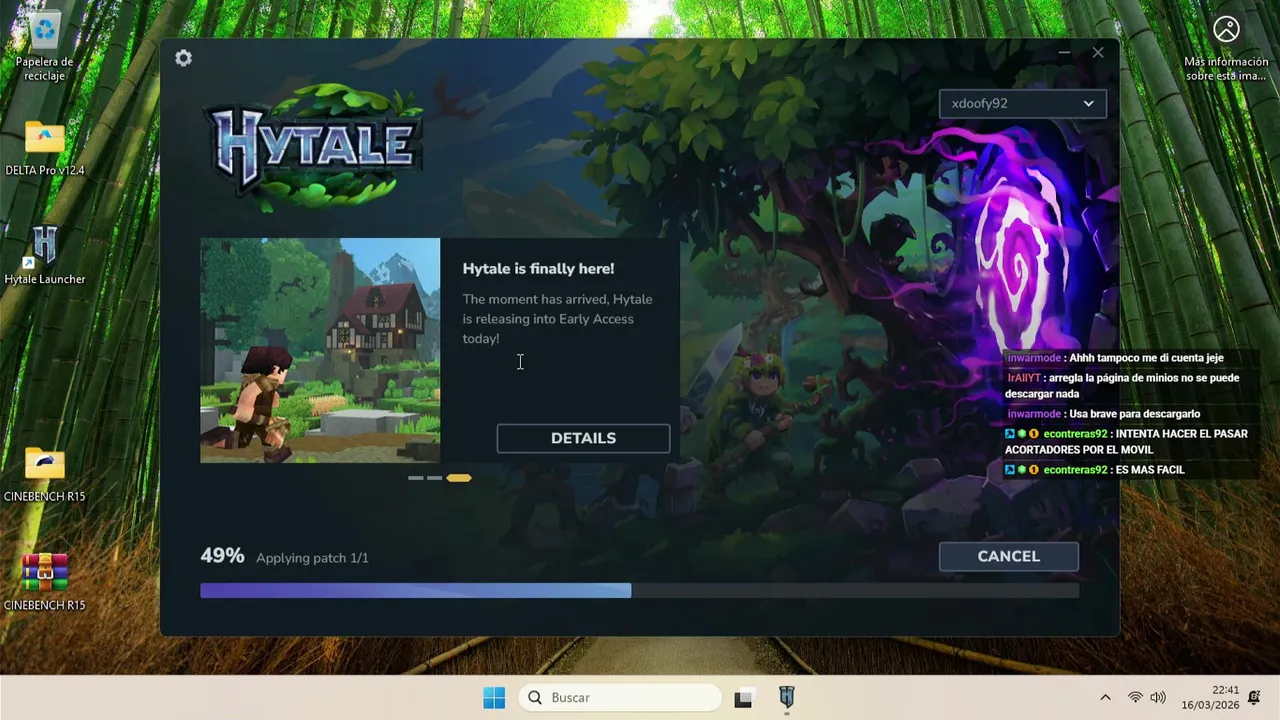This screenshot has width=1280, height=720.
Task: Close the Hytale launcher window
Action: point(1098,53)
